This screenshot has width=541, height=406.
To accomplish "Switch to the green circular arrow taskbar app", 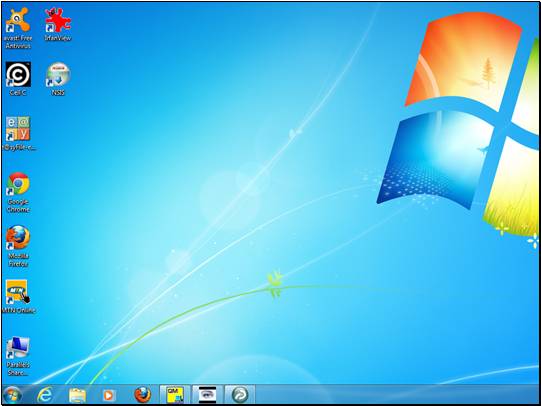I will 240,395.
